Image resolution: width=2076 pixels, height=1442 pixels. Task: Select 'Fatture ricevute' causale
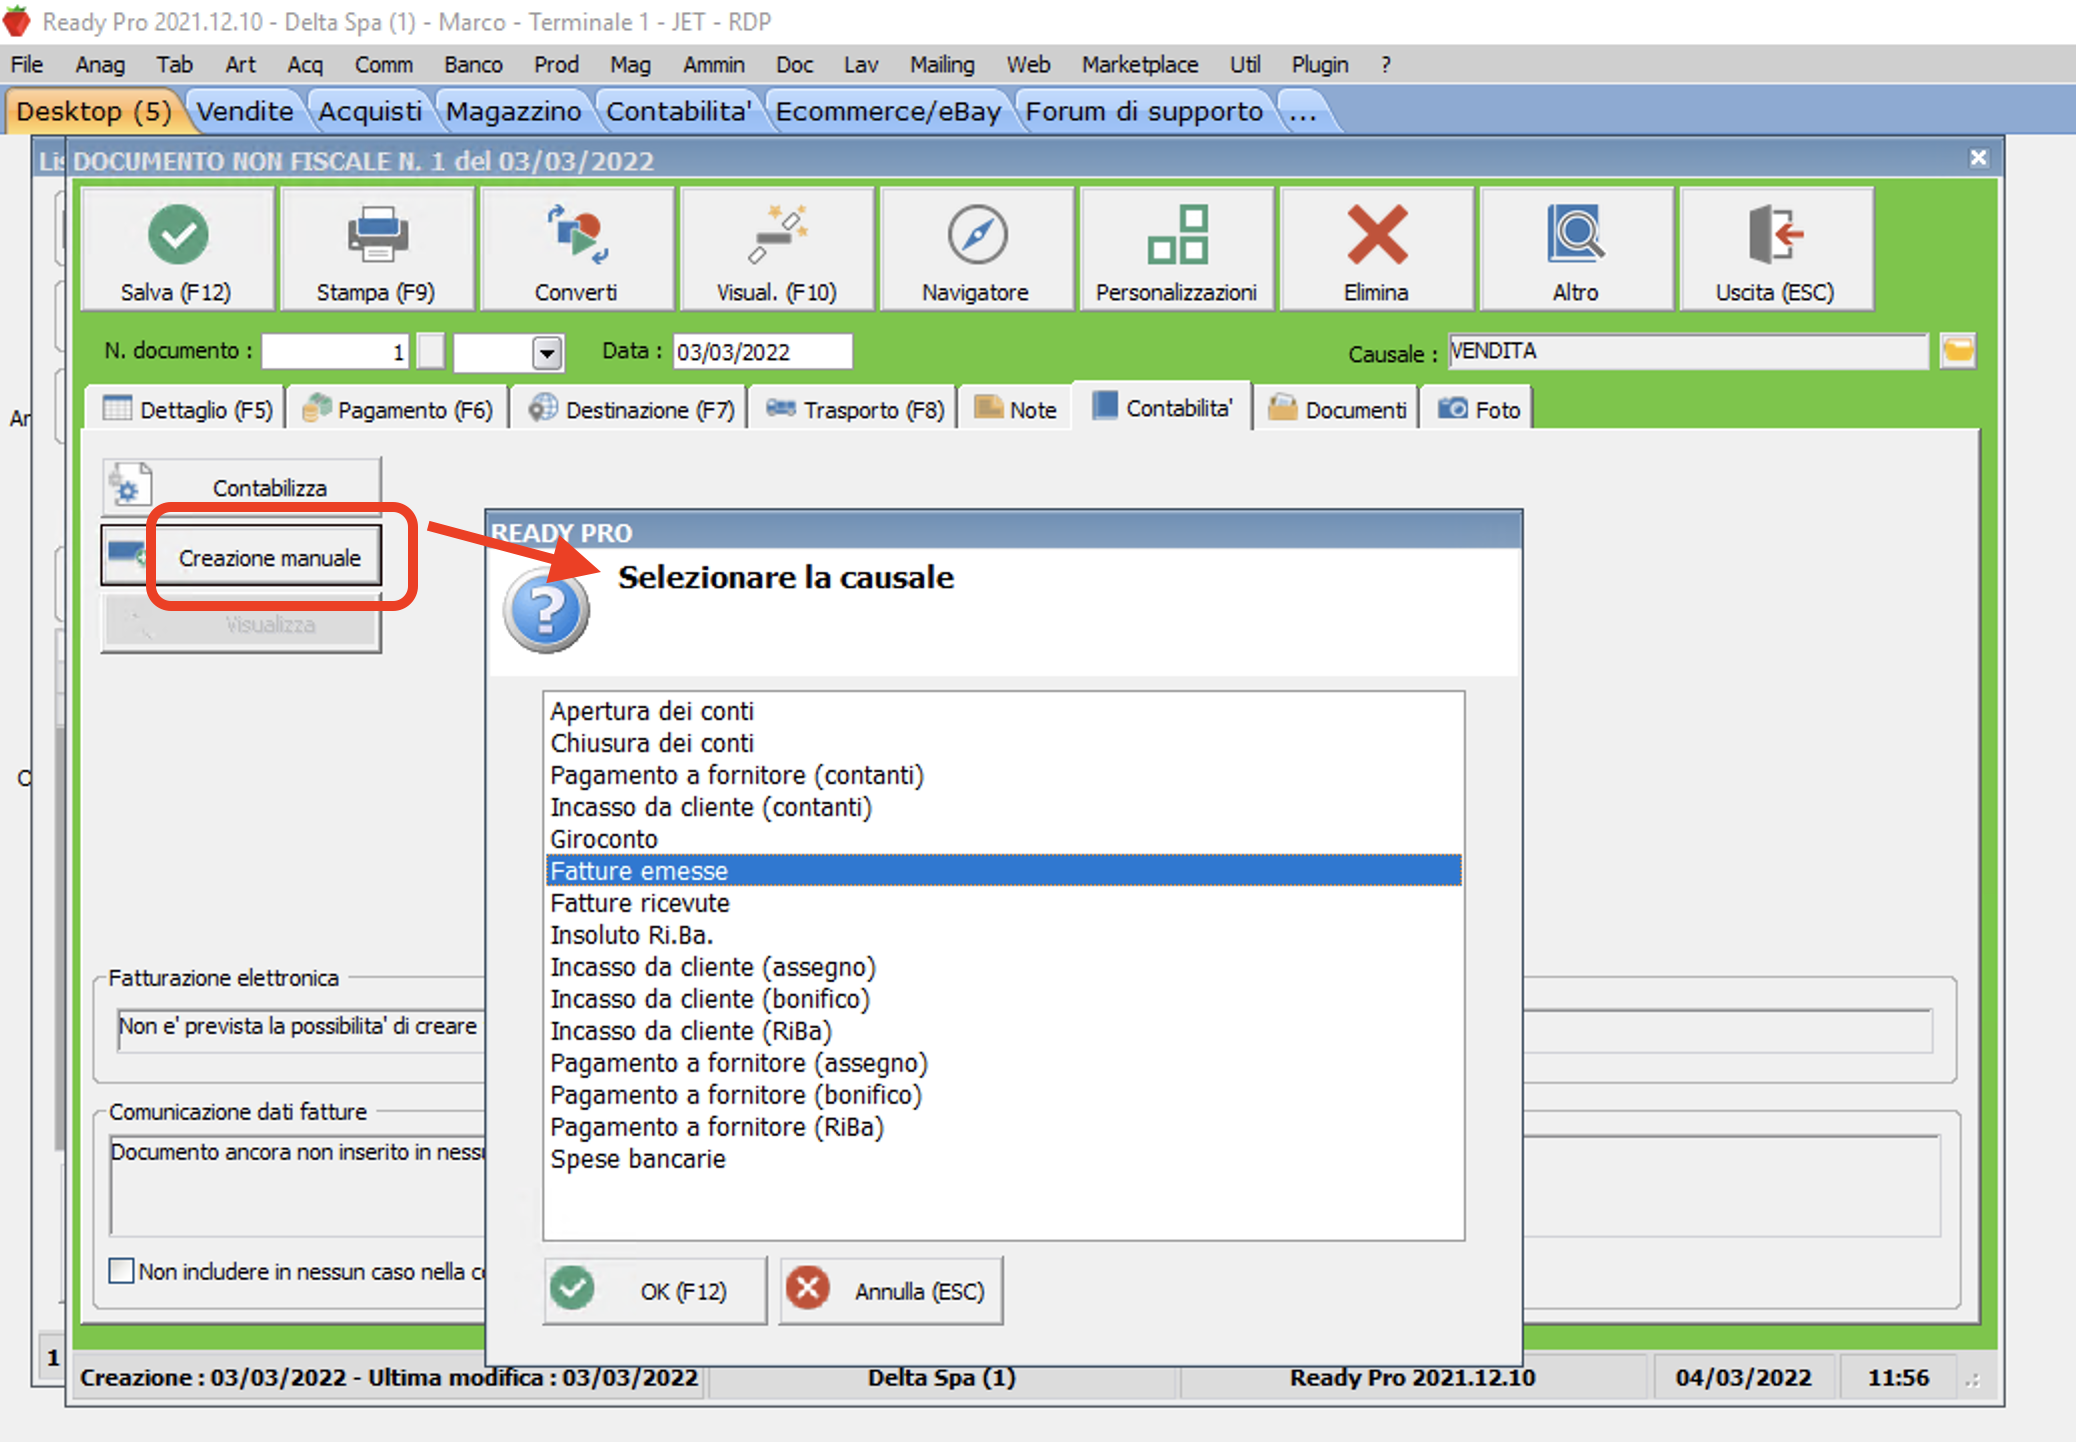pyautogui.click(x=1004, y=903)
